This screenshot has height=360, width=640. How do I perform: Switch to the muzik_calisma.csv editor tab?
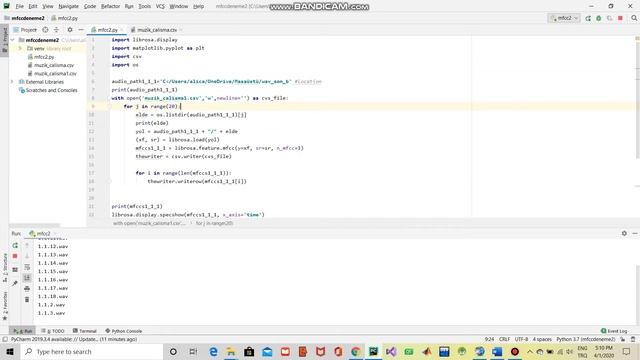point(157,30)
